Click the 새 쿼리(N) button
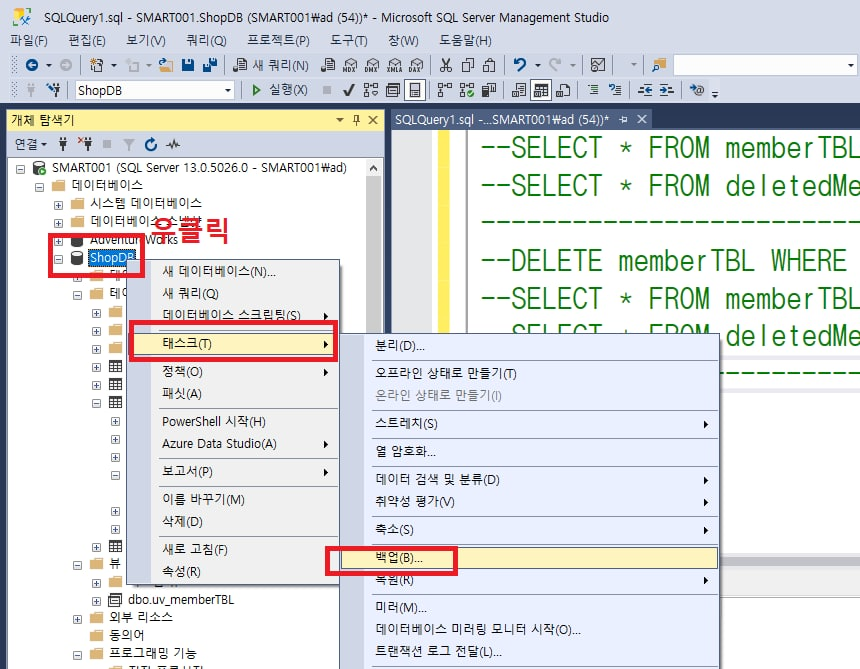The width and height of the screenshot is (860, 669). 271,65
